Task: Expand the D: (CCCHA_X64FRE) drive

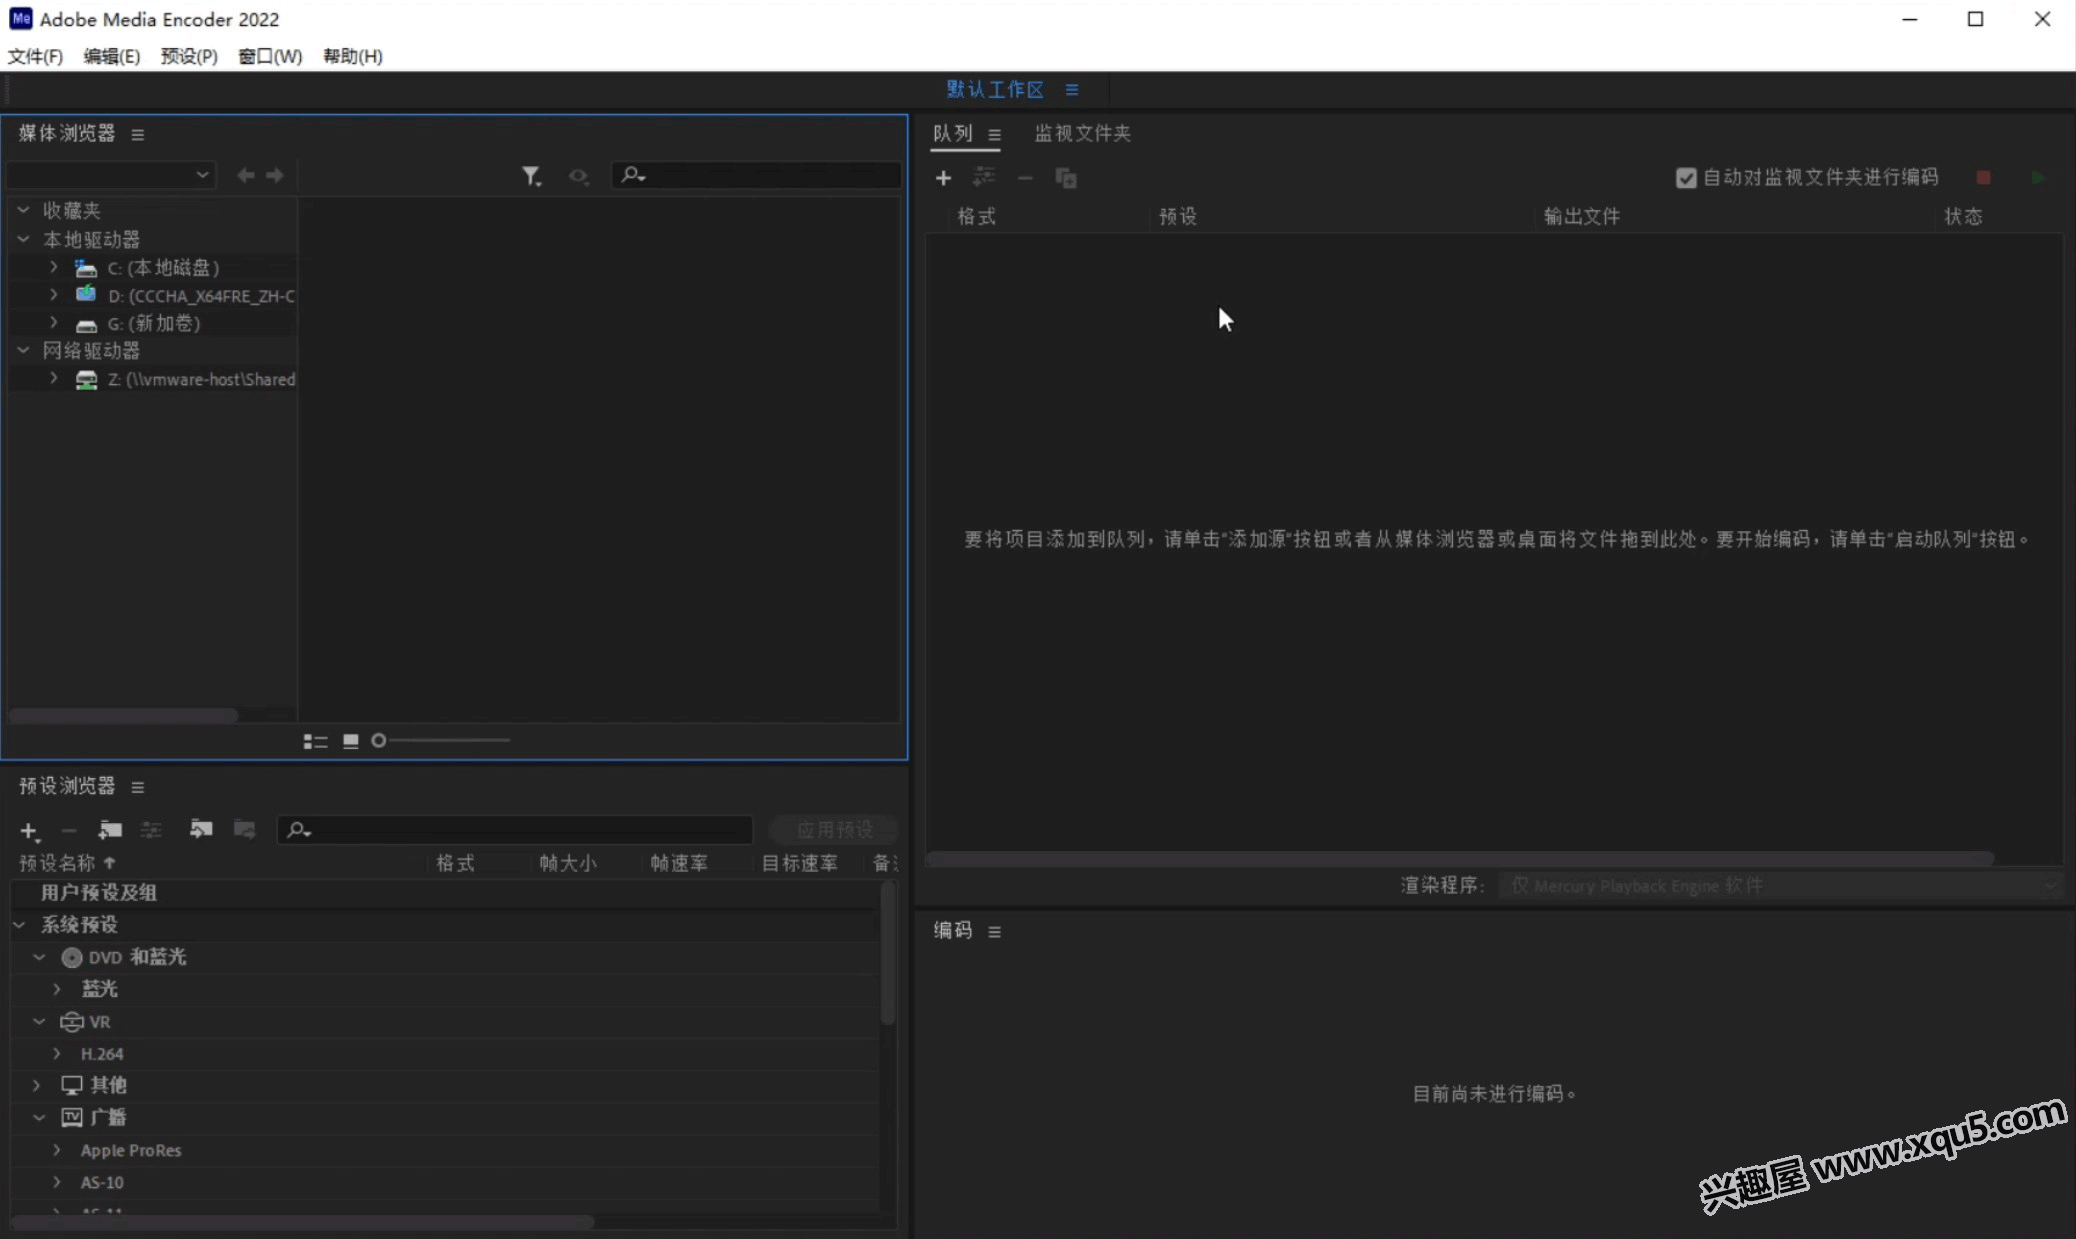Action: (x=54, y=295)
